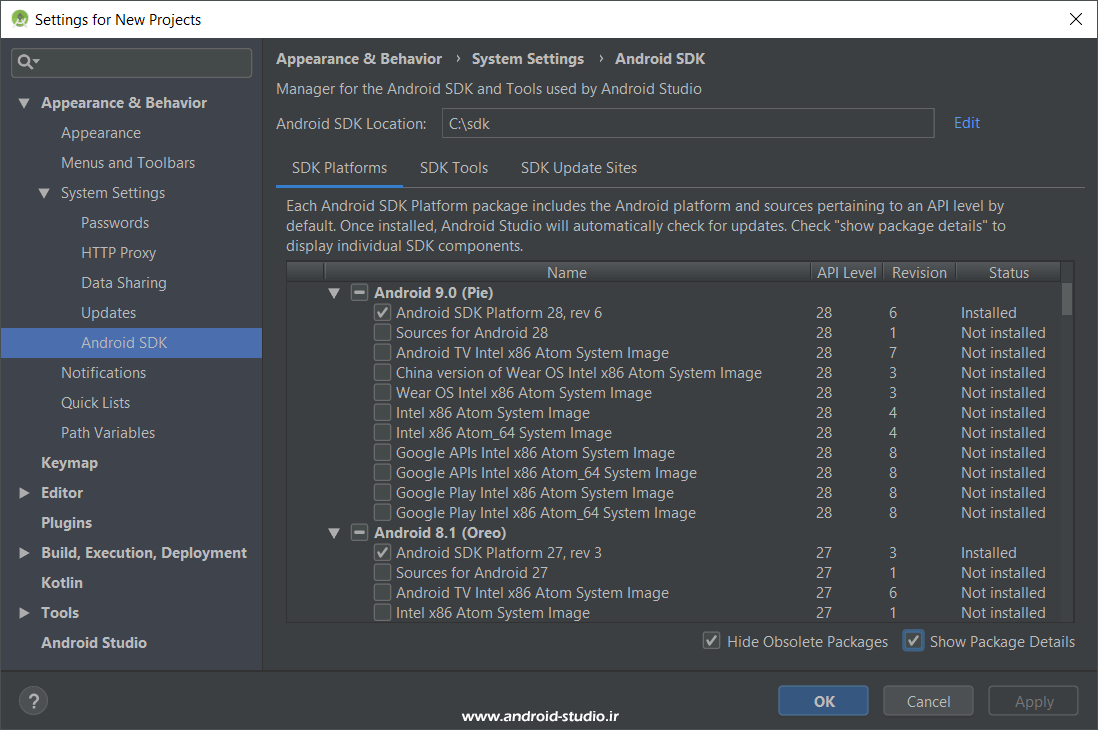Close the Settings for New Projects dialog
The height and width of the screenshot is (730, 1098).
1076,19
